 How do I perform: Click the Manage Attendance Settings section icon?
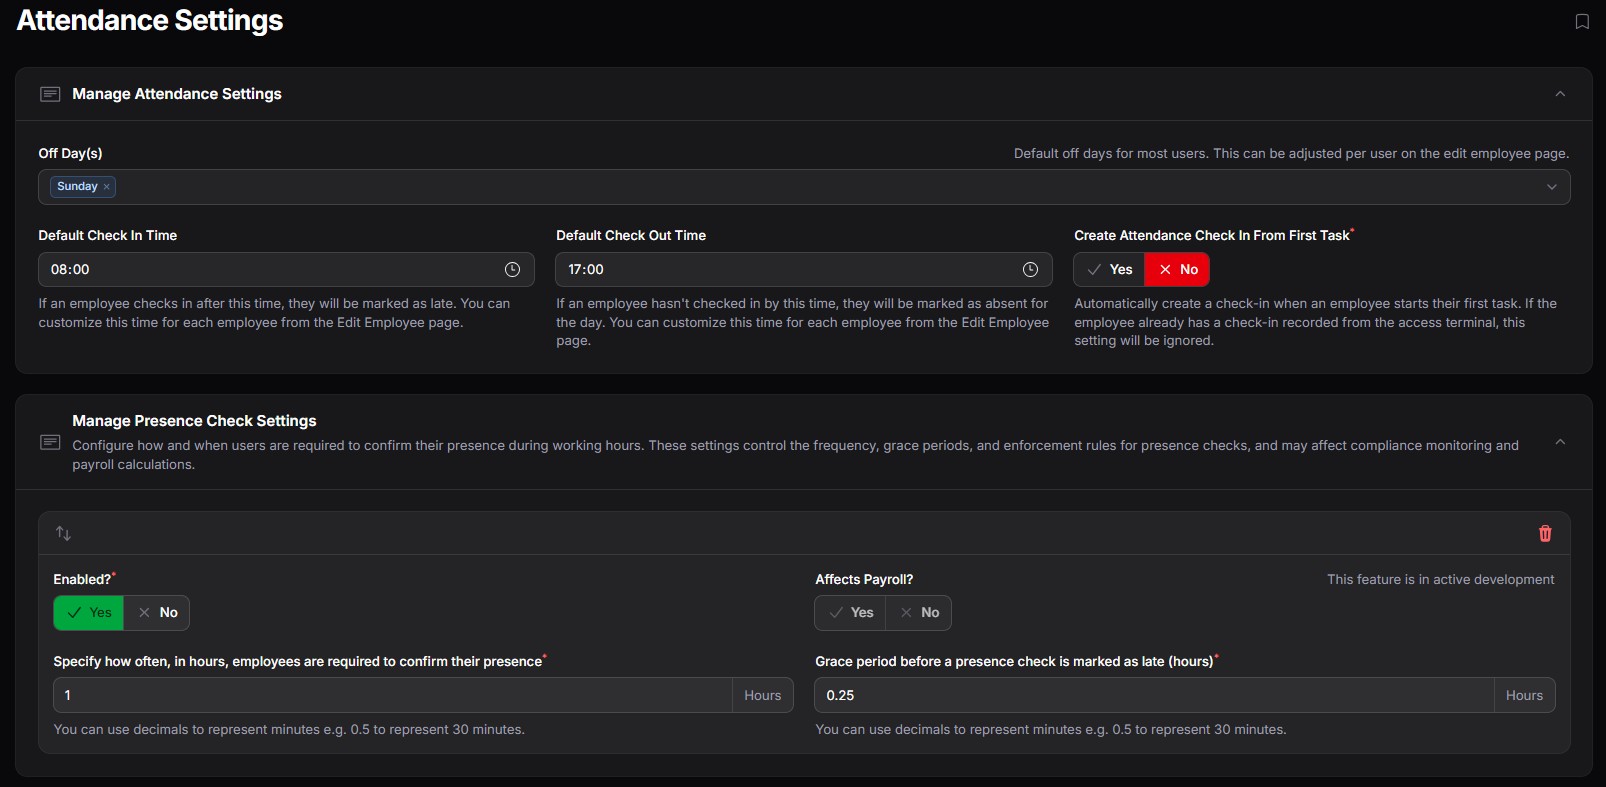point(50,94)
